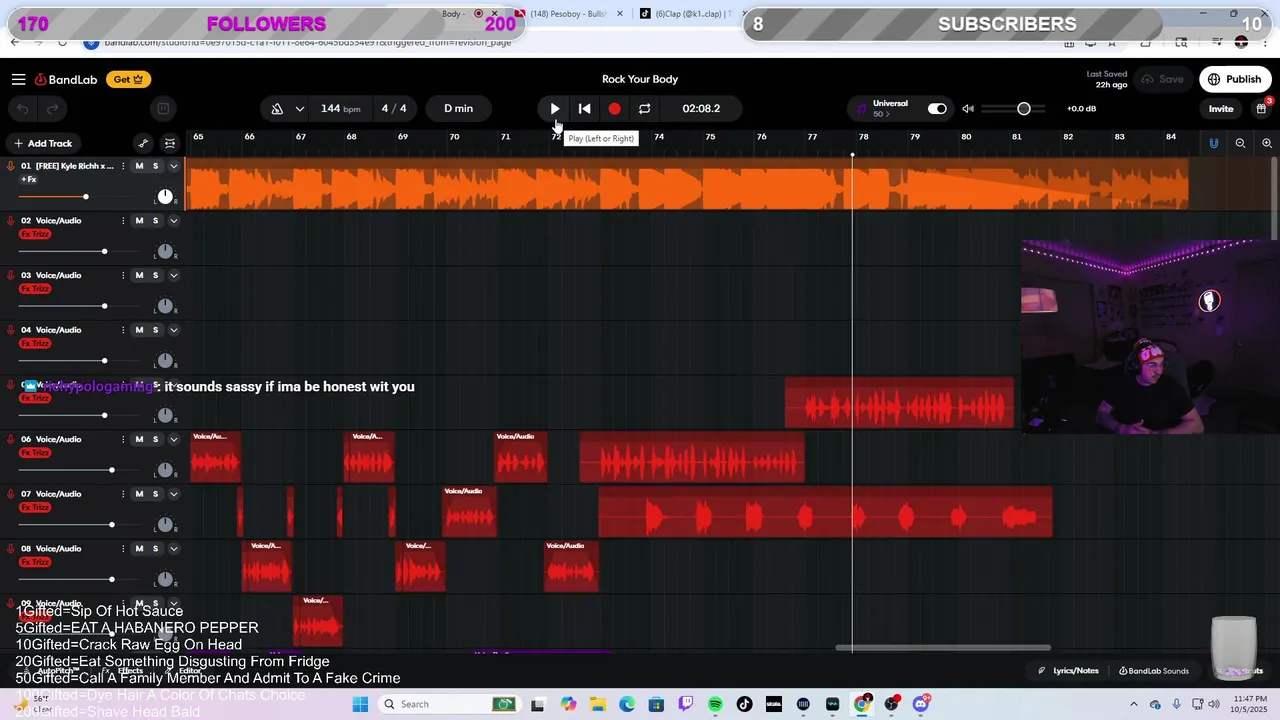This screenshot has width=1280, height=720.
Task: Click the Get membership crown button
Action: point(128,79)
